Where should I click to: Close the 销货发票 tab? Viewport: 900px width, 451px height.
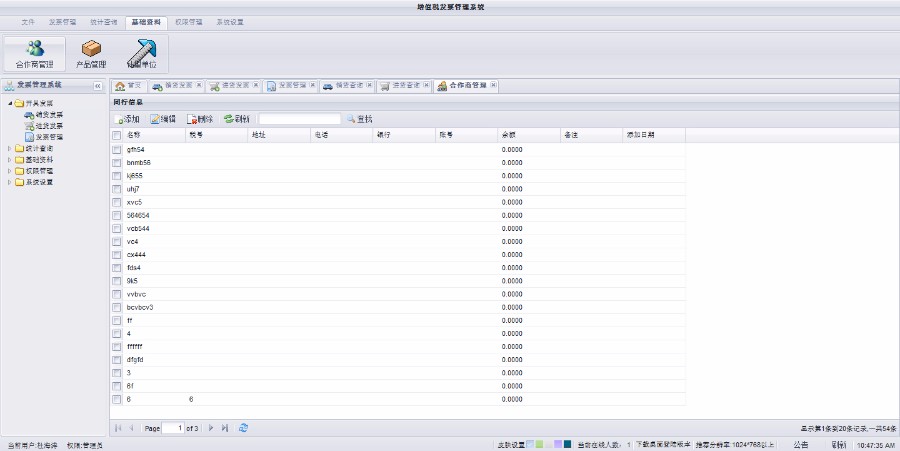pyautogui.click(x=199, y=85)
